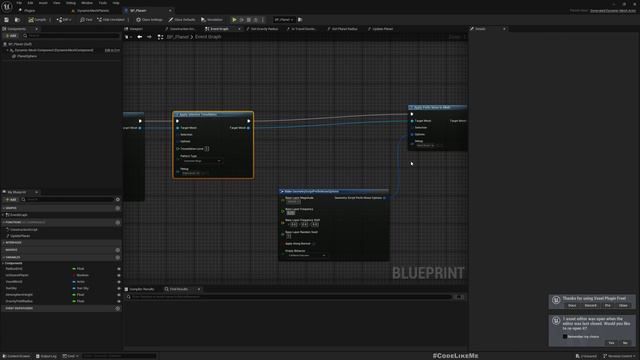Image resolution: width=640 pixels, height=360 pixels.
Task: Open Discord link in Voxel Plugin notification
Action: pos(590,305)
